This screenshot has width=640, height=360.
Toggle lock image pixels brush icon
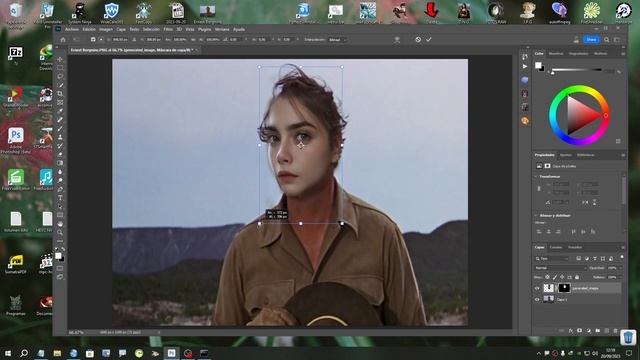point(555,277)
